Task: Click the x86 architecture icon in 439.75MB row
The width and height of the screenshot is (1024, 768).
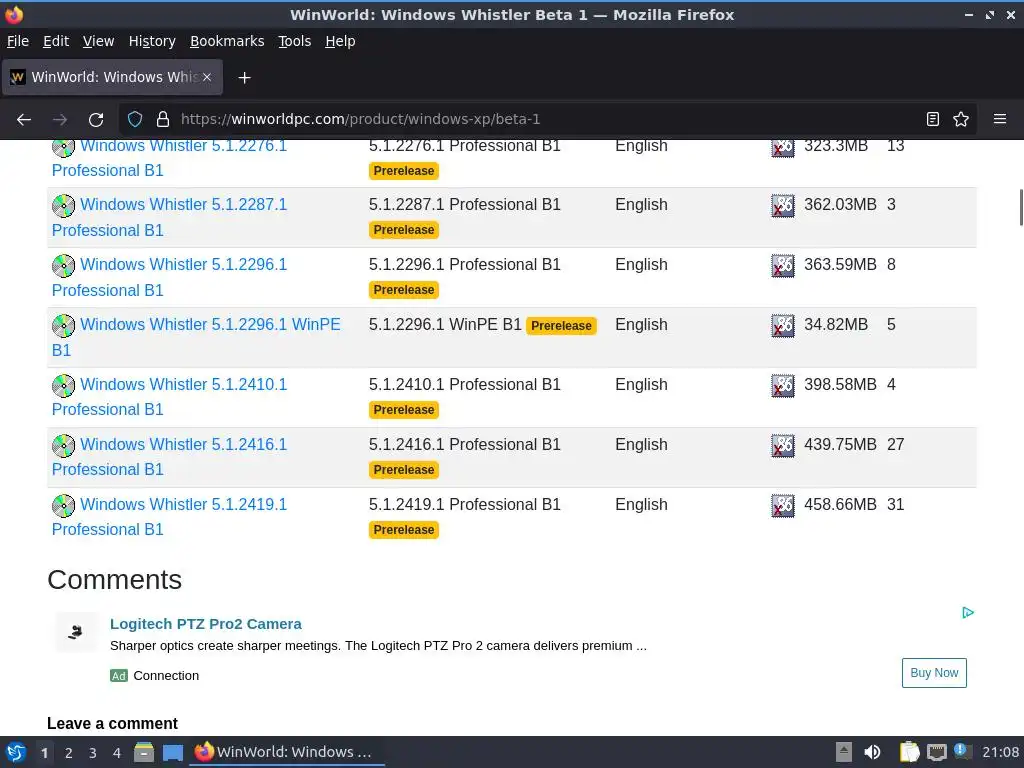Action: pyautogui.click(x=783, y=446)
